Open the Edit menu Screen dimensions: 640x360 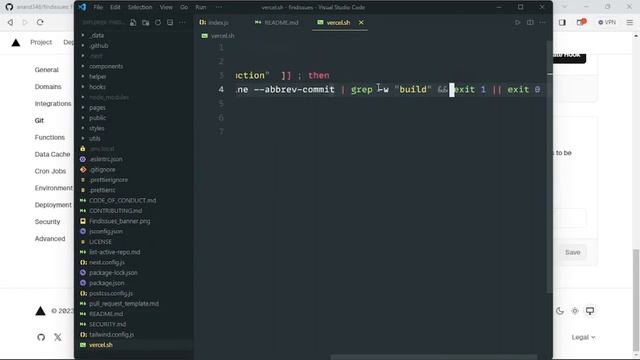115,7
